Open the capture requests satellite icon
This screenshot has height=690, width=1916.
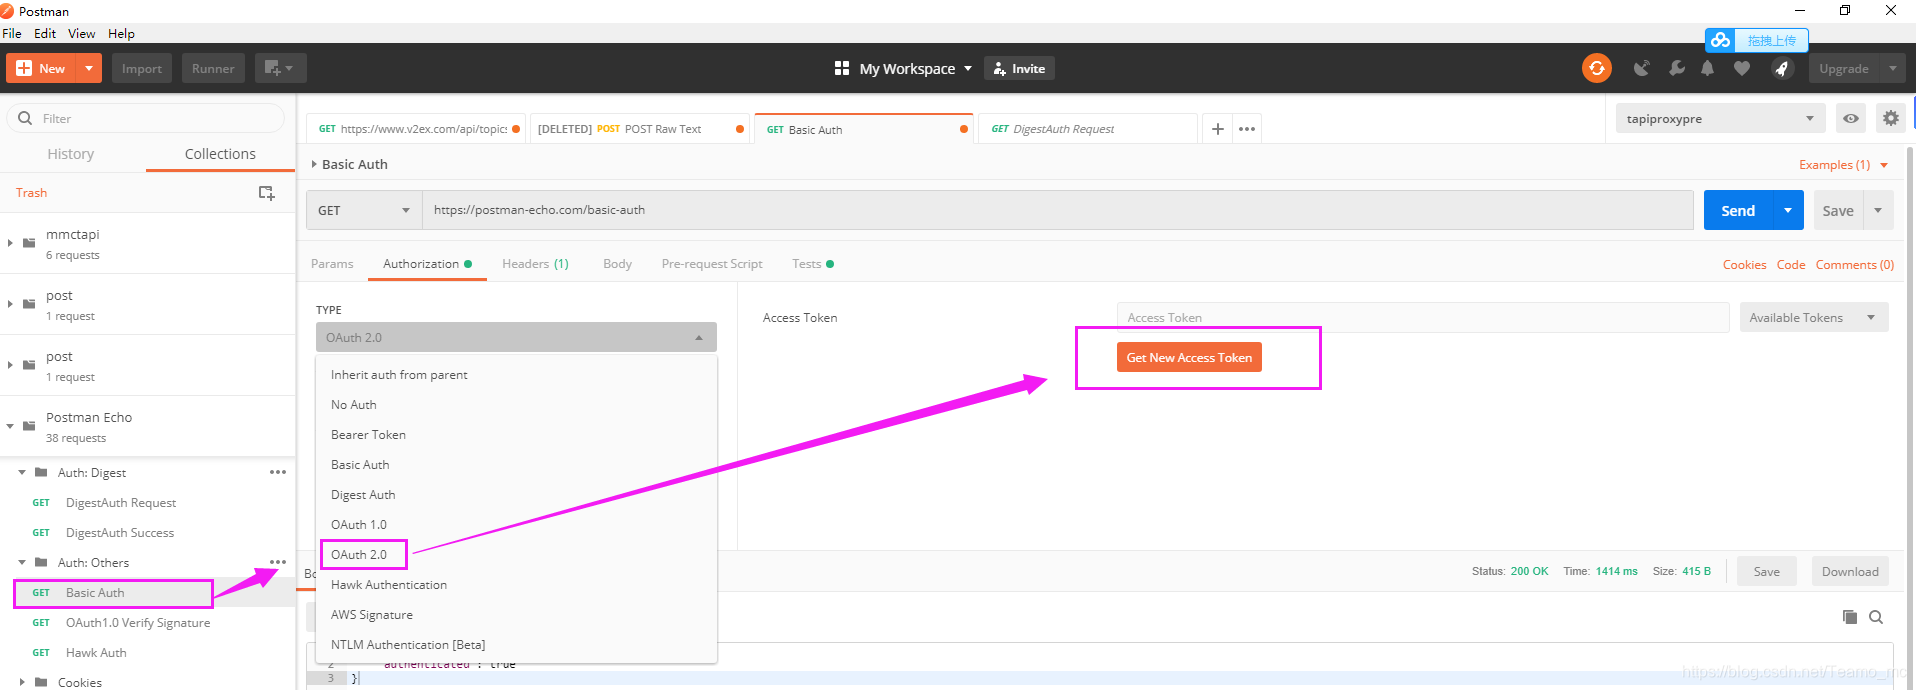(1641, 68)
